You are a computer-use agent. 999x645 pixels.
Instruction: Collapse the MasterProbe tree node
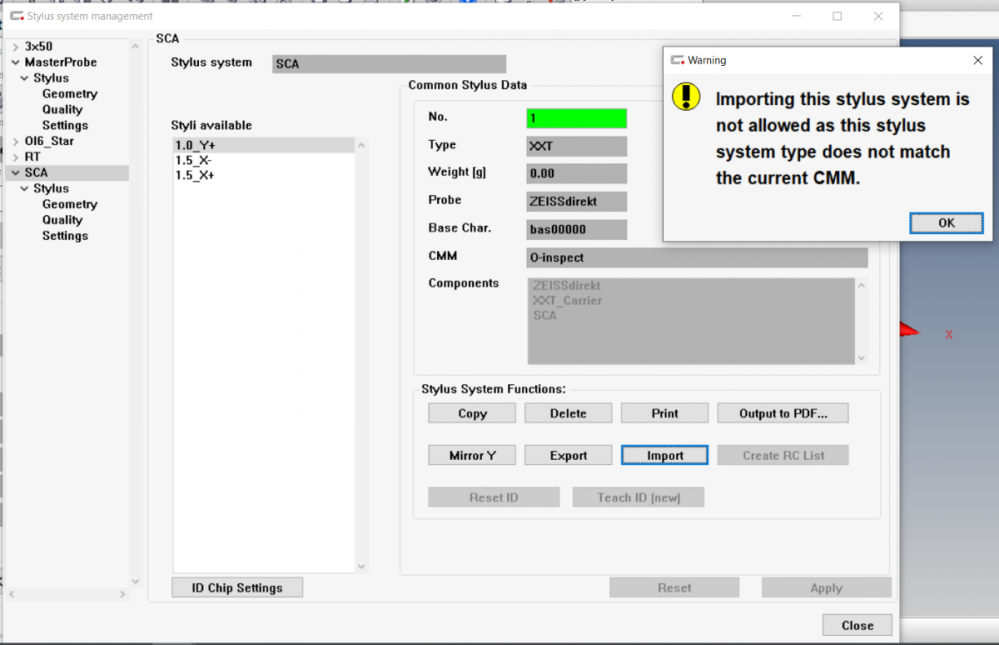pos(15,63)
